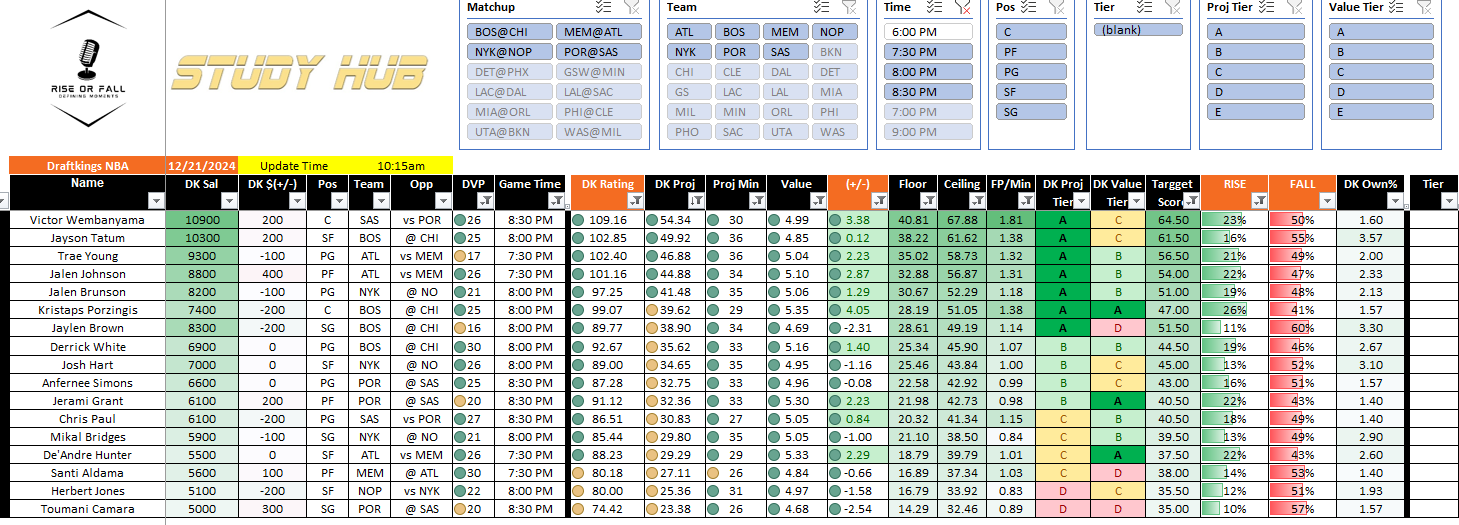Image resolution: width=1459 pixels, height=525 pixels.
Task: Select the 10:15am update time cell
Action: tap(401, 165)
